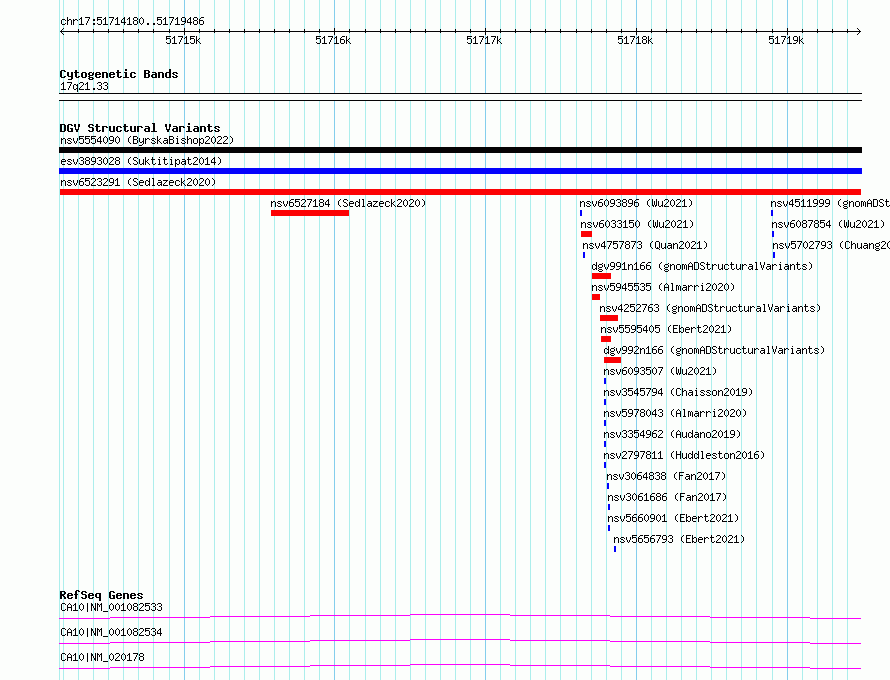This screenshot has width=890, height=680.
Task: Open nsv5595405 (Ebert2021) label
Action: click(x=666, y=329)
